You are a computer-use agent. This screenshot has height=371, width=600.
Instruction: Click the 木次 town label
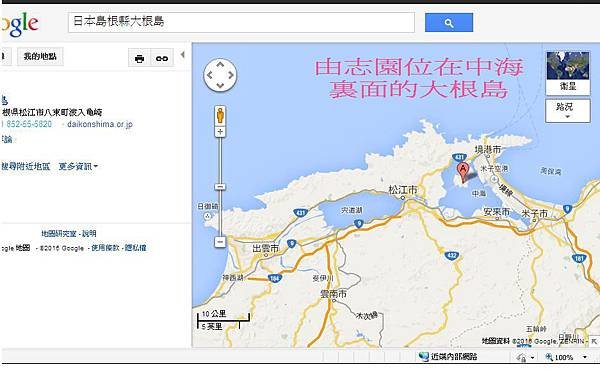click(367, 316)
